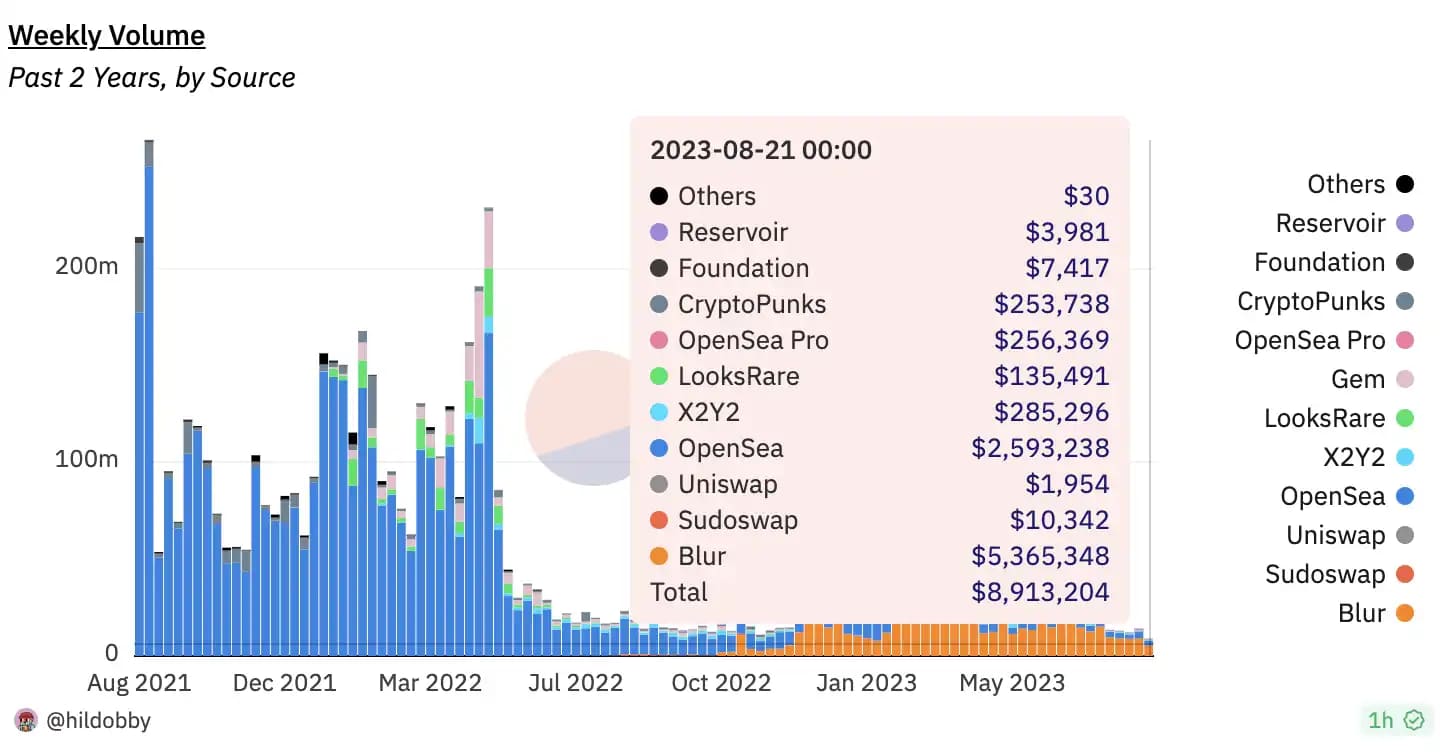The height and width of the screenshot is (752, 1450).
Task: Click the Uniswap value $1,954
Action: point(1067,484)
